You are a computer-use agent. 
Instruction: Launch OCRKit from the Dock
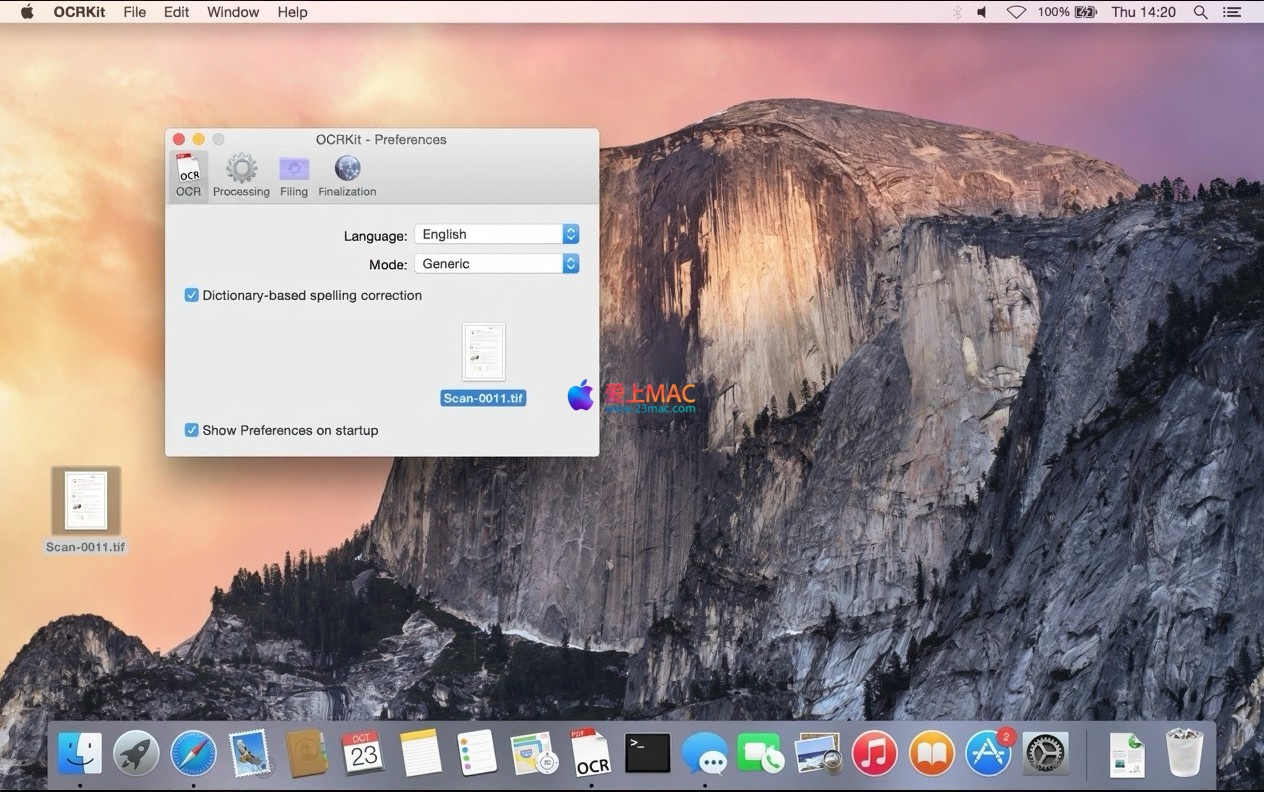(x=590, y=753)
